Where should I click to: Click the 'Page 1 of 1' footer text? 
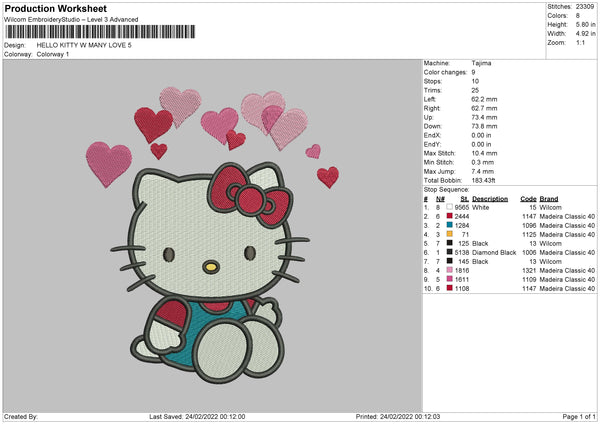579,417
